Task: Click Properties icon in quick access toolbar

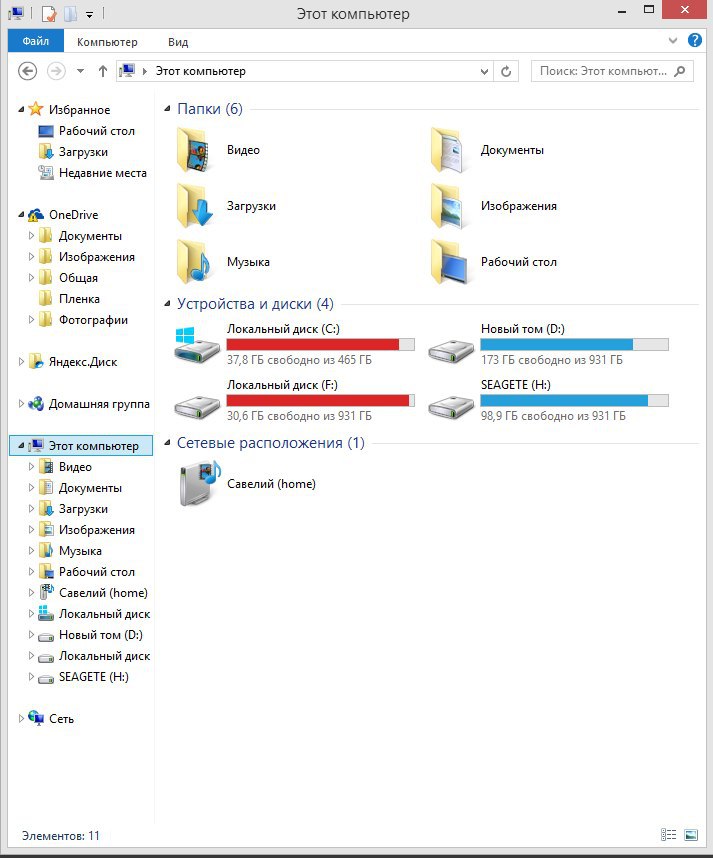Action: (49, 13)
